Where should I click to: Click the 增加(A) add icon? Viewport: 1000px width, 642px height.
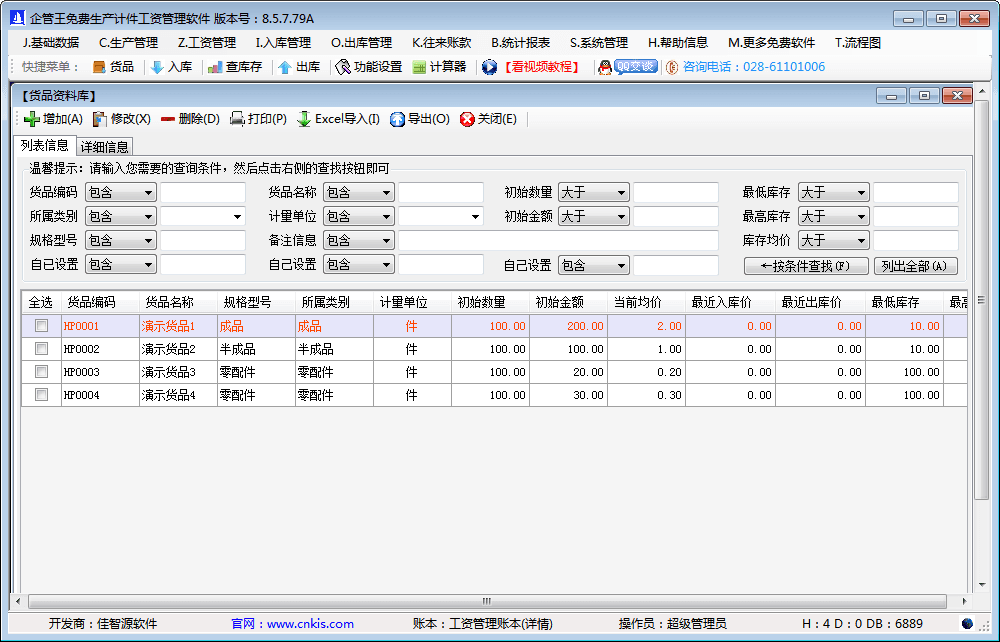click(x=32, y=119)
